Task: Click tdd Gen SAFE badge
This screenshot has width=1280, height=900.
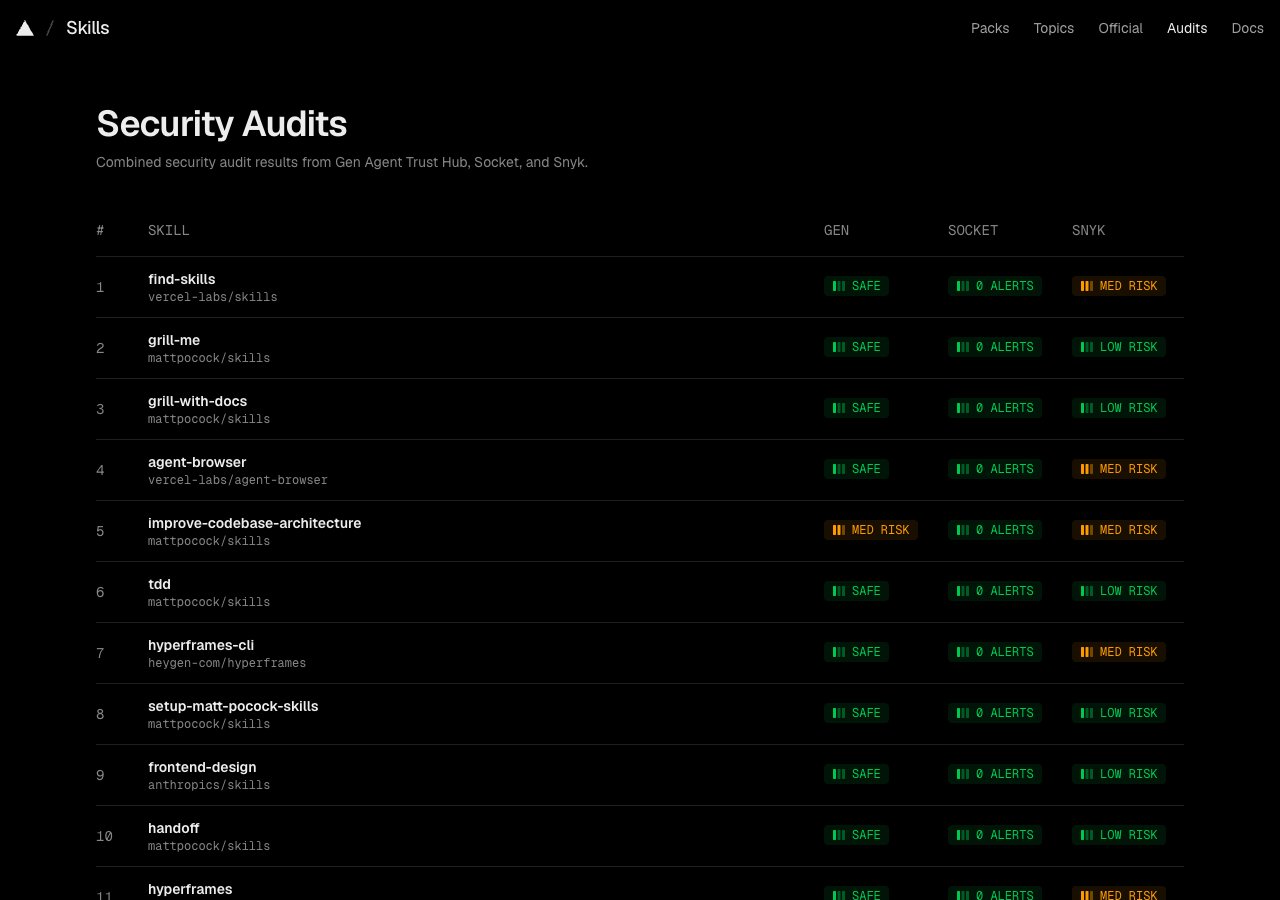Action: point(856,591)
